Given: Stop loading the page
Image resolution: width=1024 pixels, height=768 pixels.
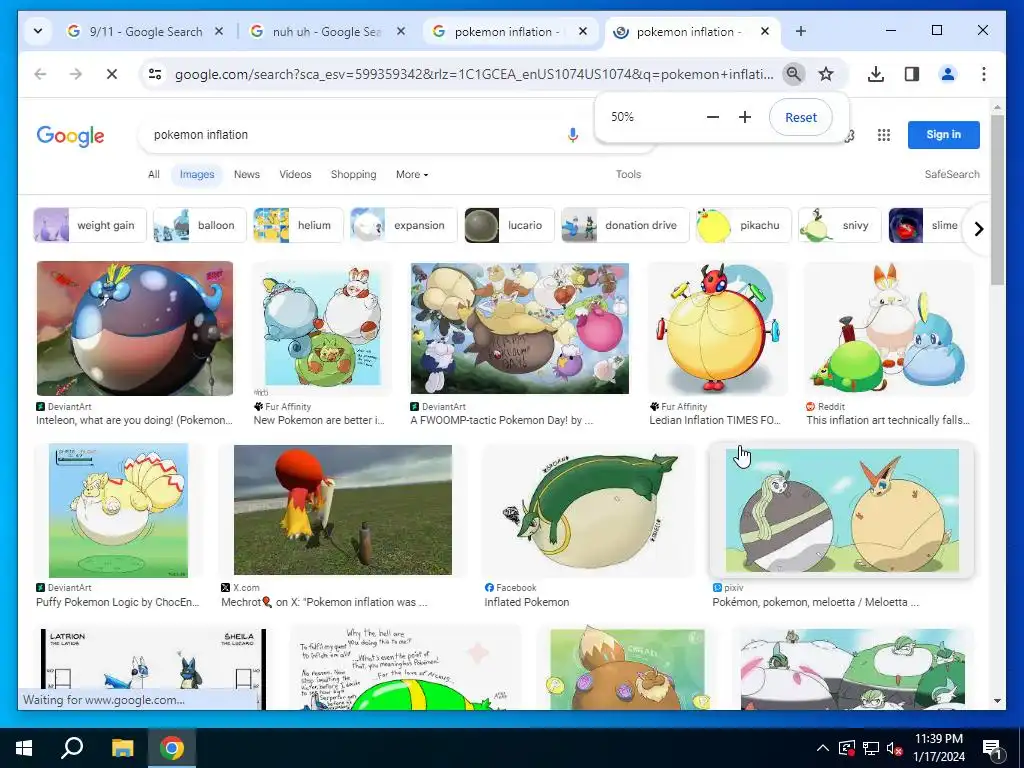Looking at the screenshot, I should (112, 74).
